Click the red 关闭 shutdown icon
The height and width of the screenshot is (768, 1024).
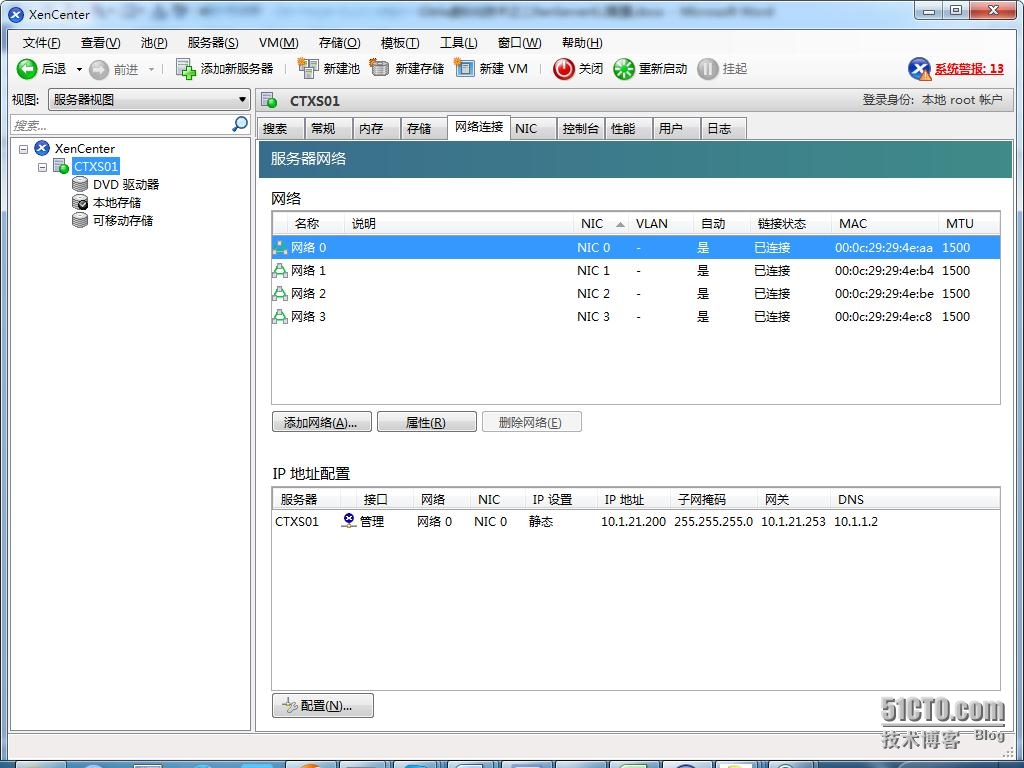tap(564, 69)
